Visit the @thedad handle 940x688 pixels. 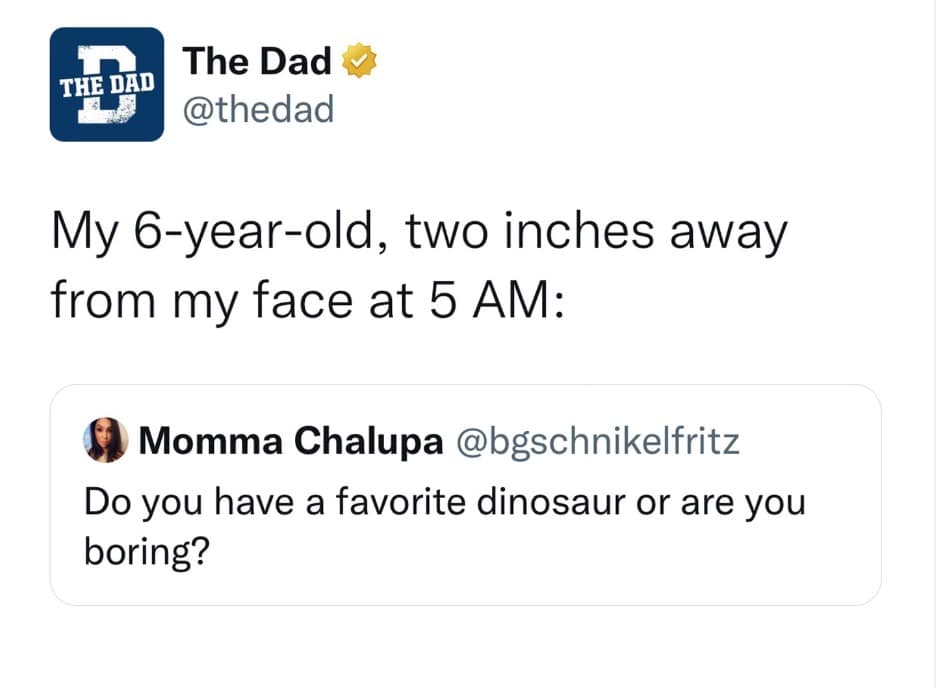pos(257,109)
